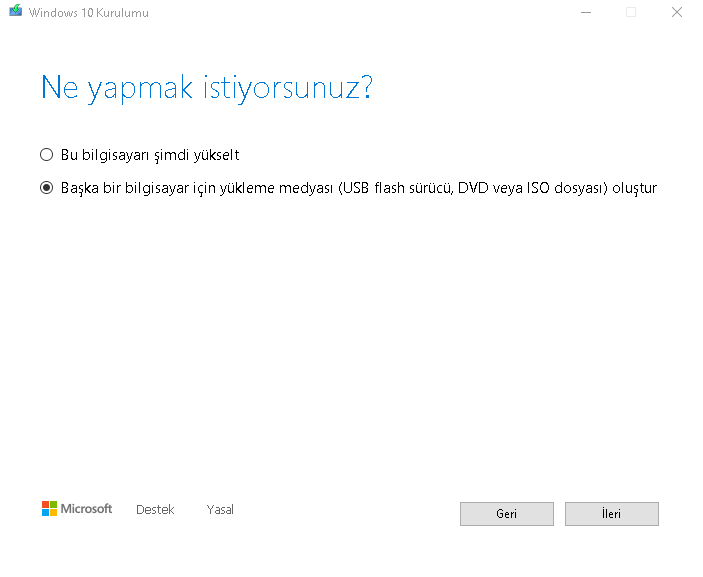This screenshot has width=703, height=577.
Task: Click the "Windows 10 Kurulumu" title text
Action: click(89, 13)
